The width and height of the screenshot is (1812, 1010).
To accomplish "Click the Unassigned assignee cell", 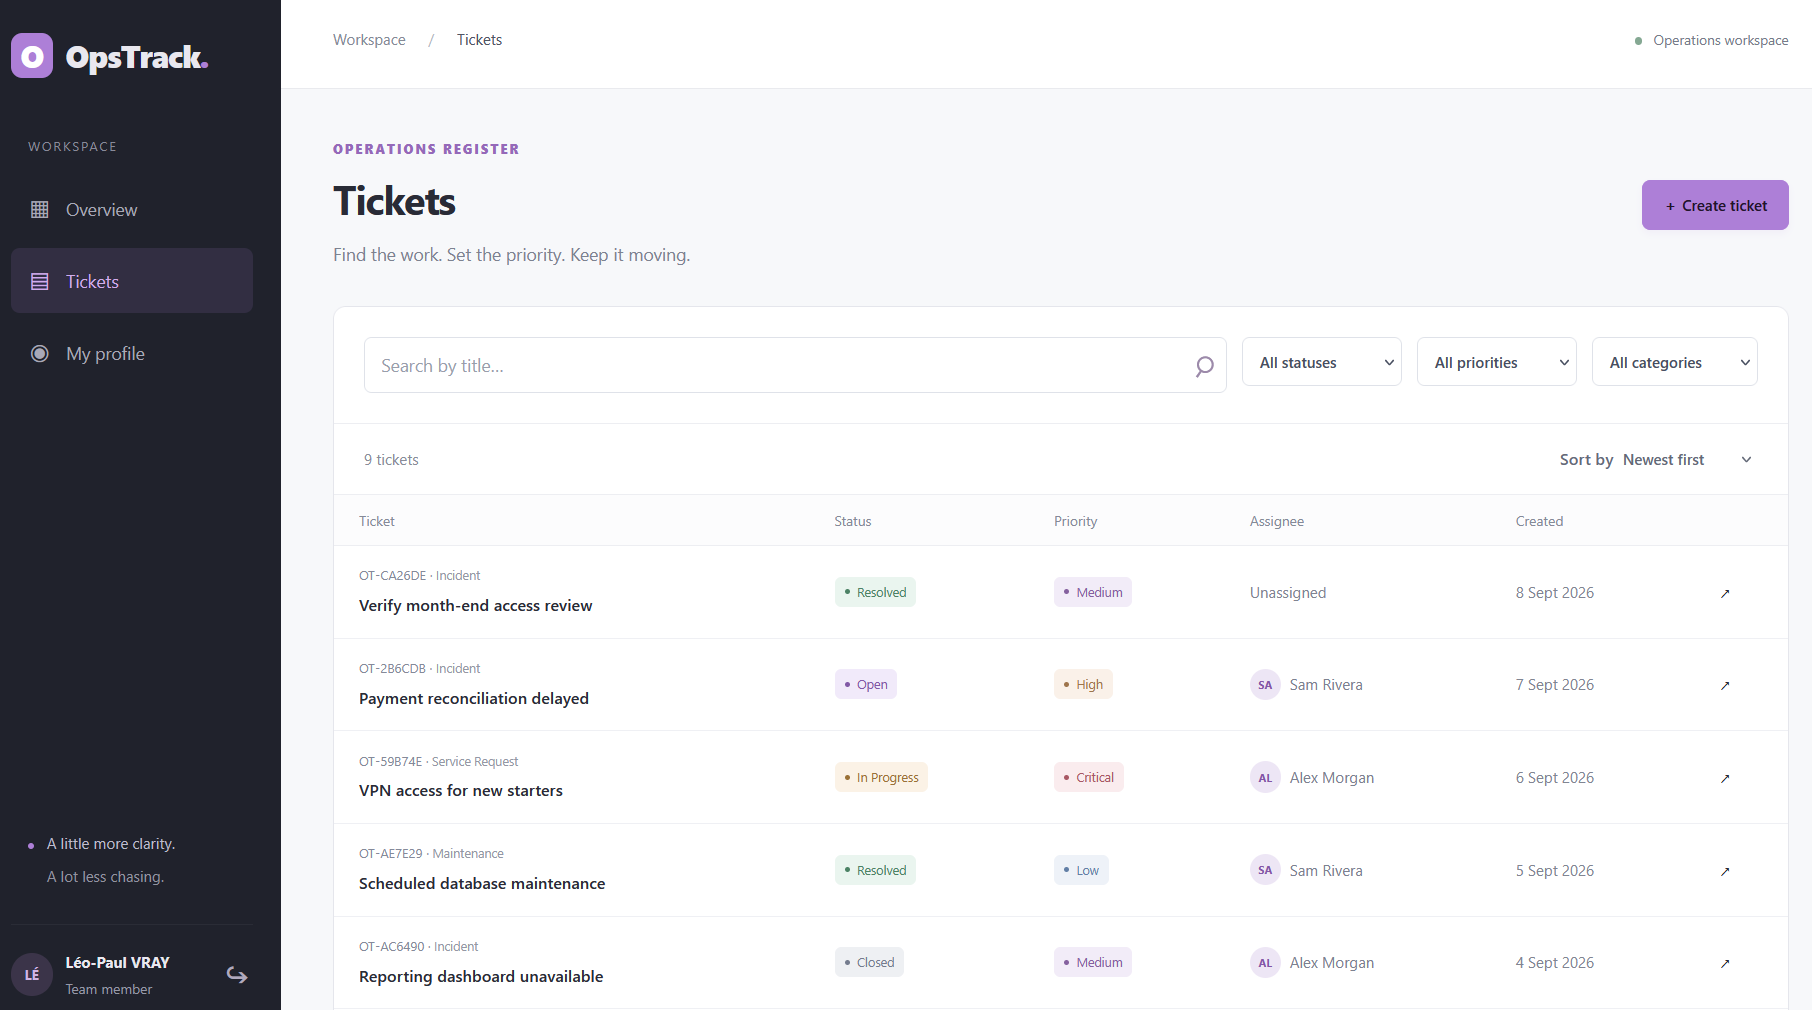I will click(1288, 593).
